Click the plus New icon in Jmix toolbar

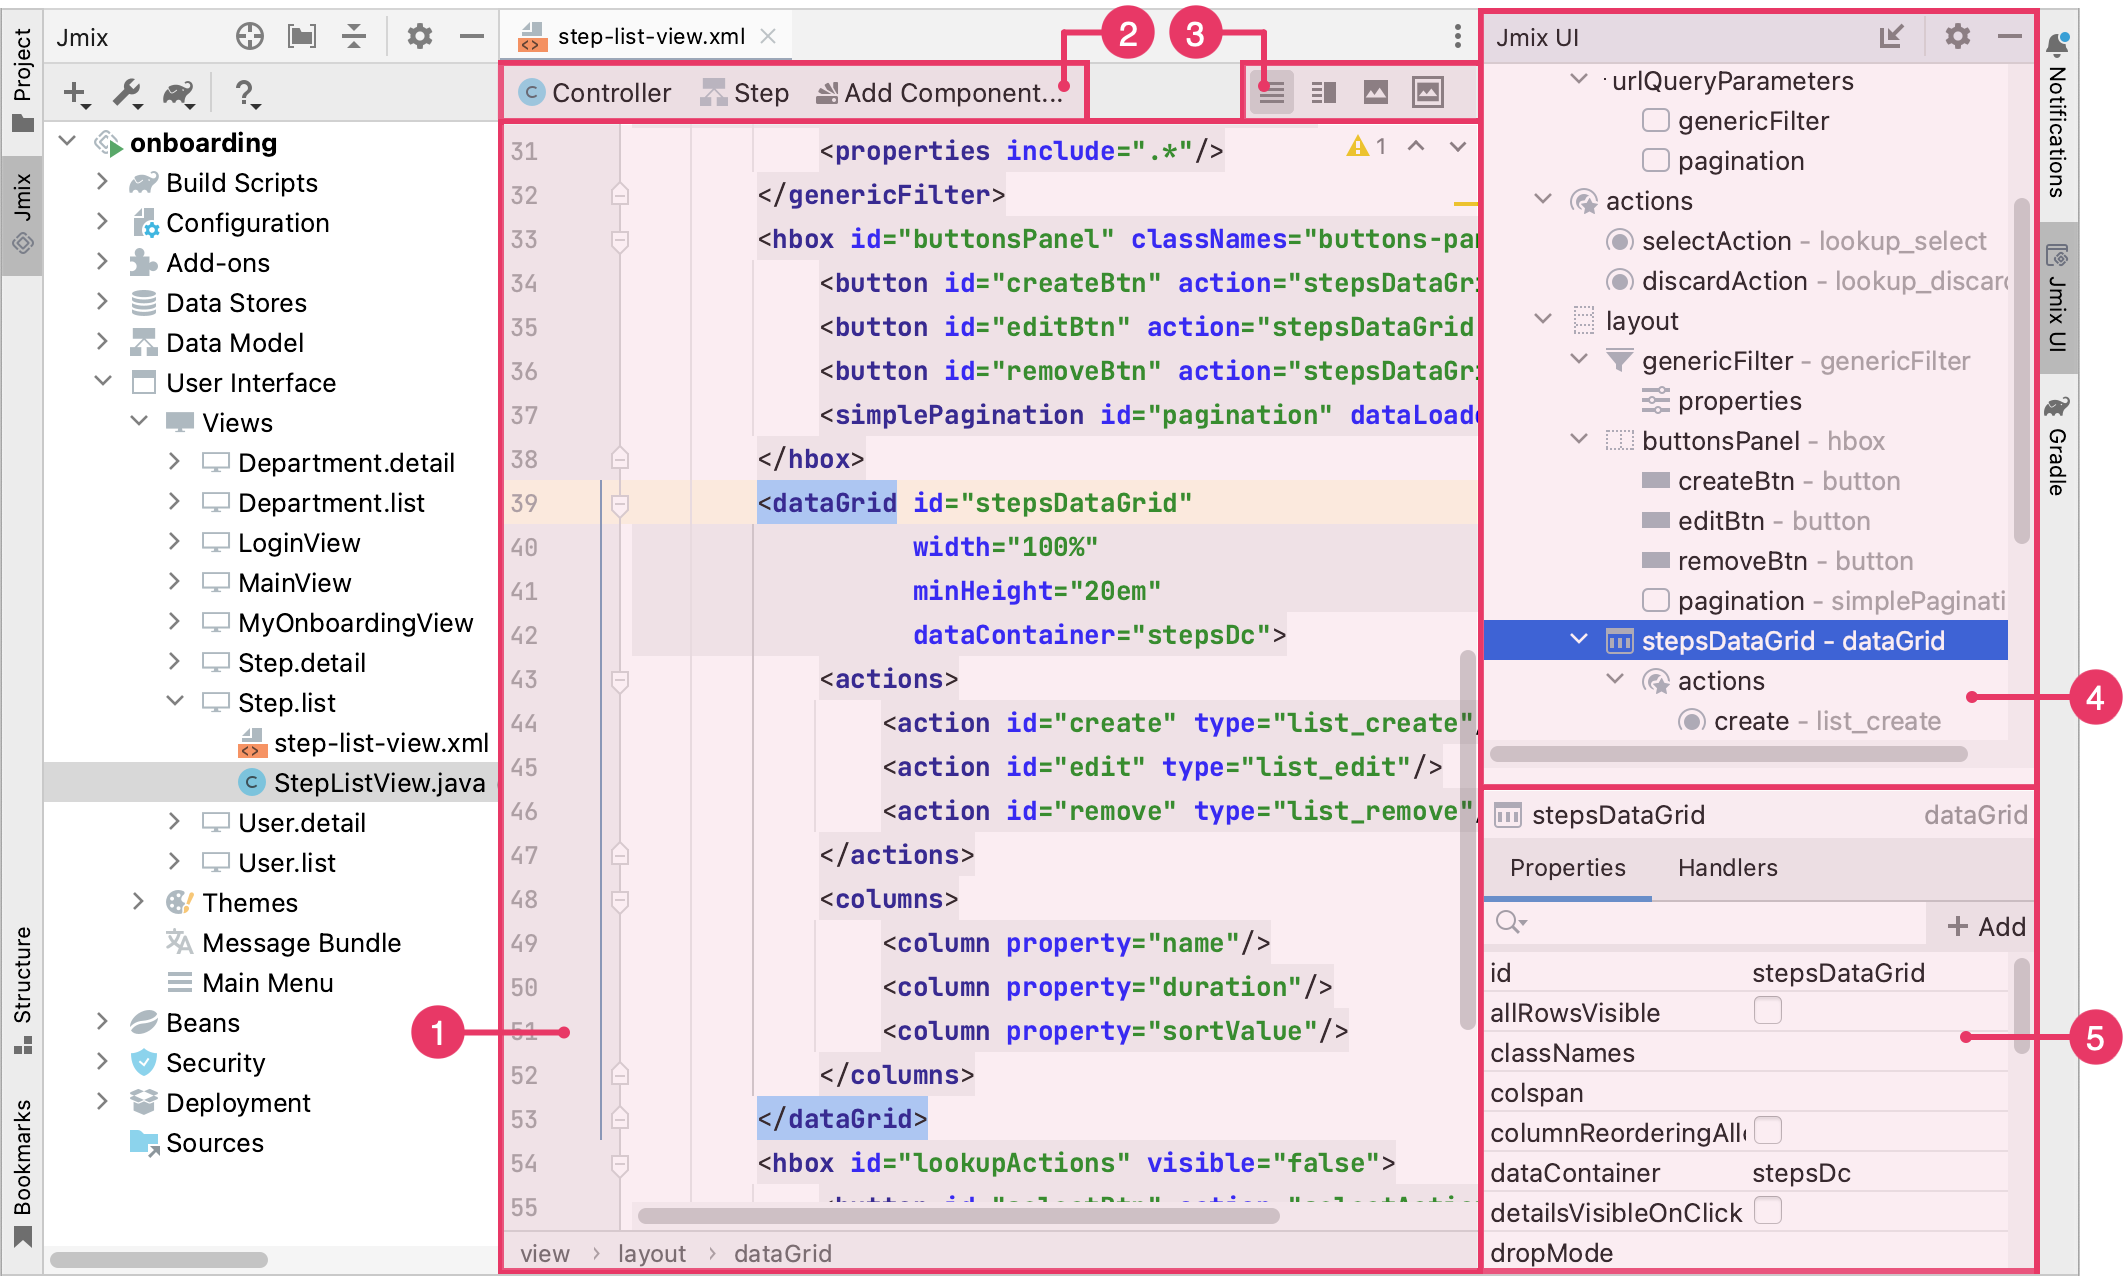coord(76,94)
